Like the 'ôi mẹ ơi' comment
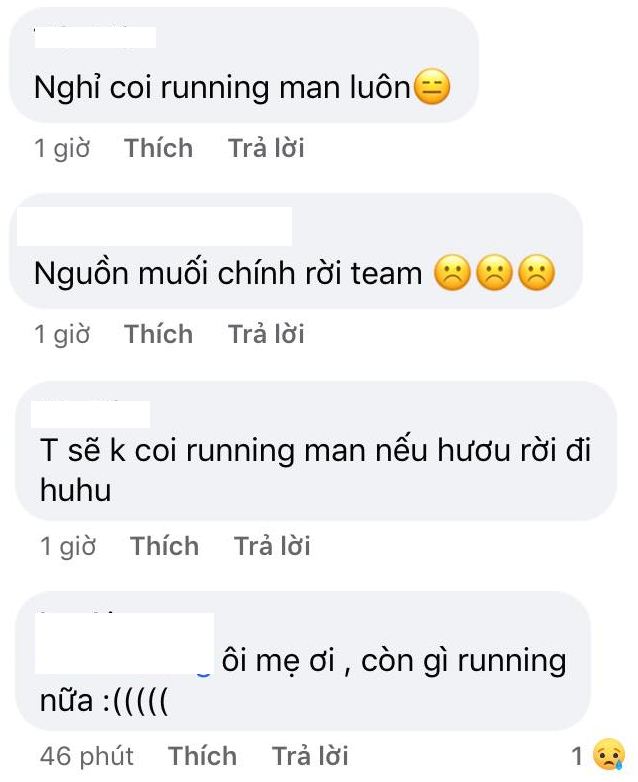 (x=202, y=756)
